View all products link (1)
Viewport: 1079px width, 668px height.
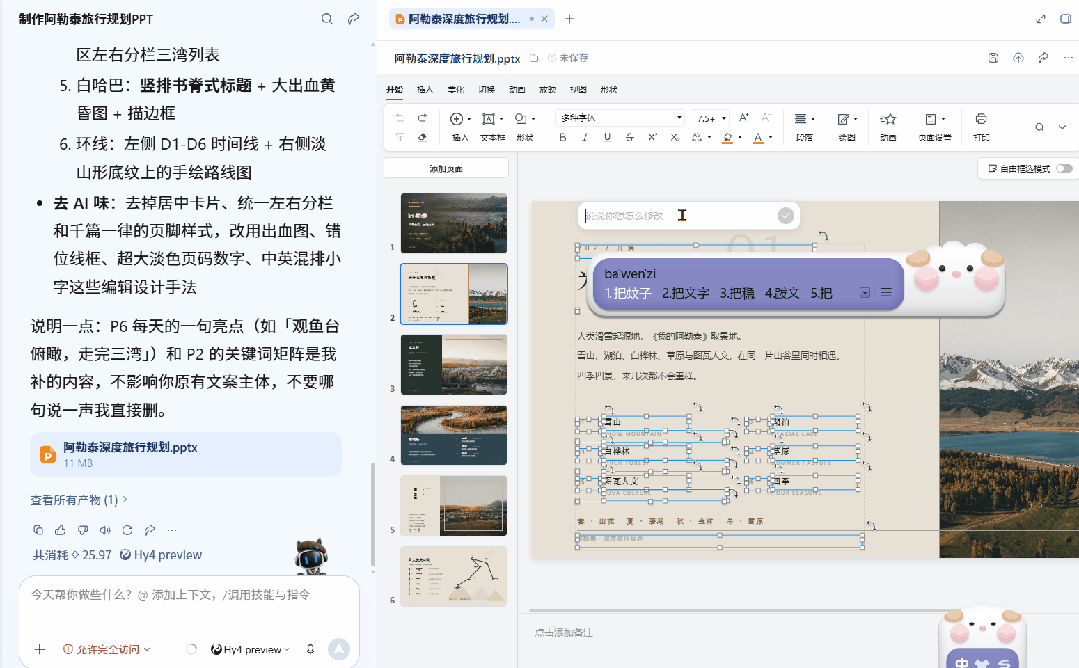pos(79,500)
